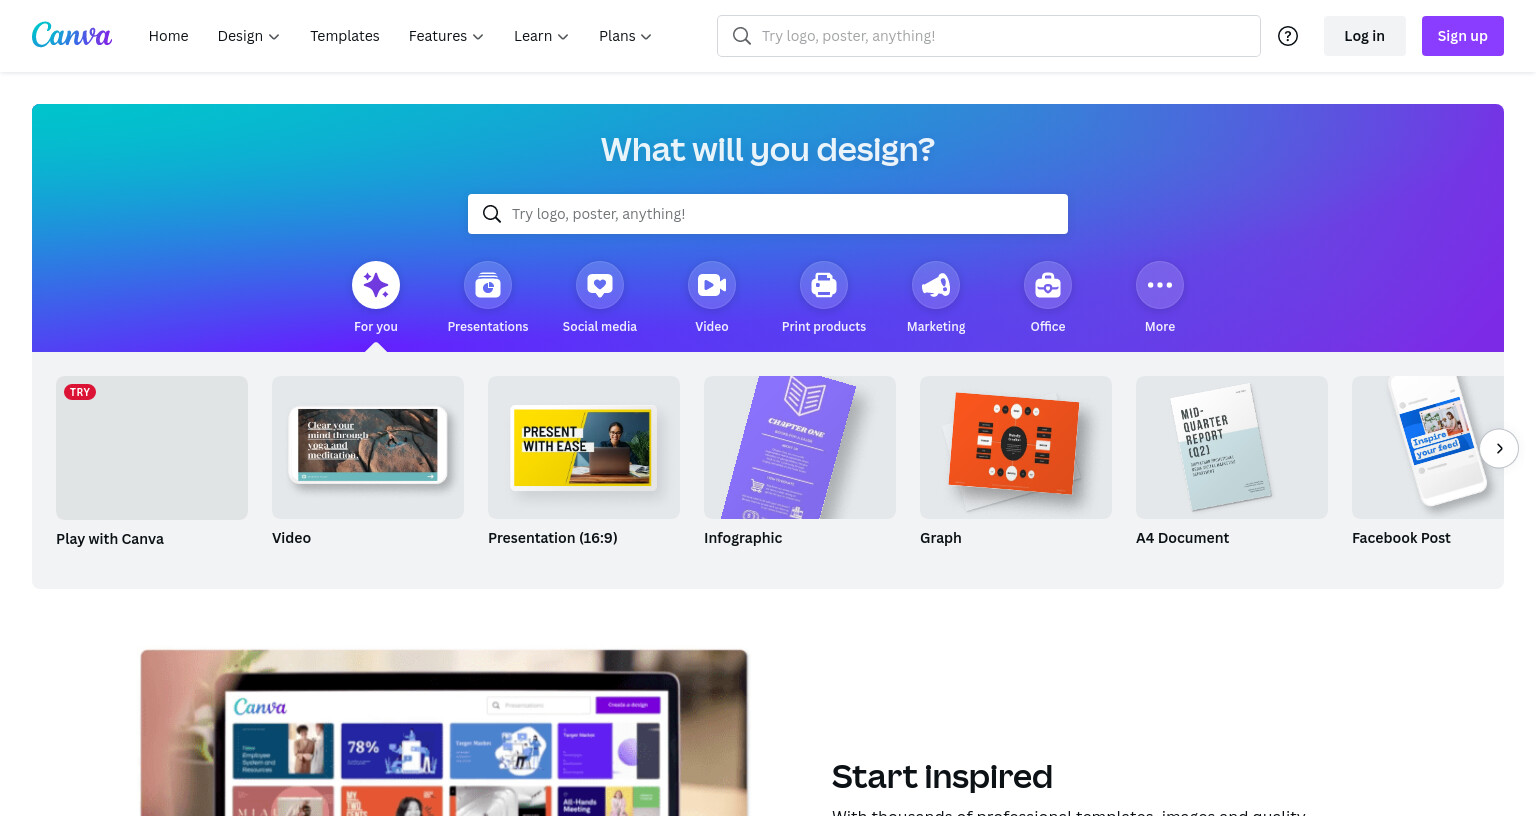The height and width of the screenshot is (816, 1536).
Task: Choose the Social media heart icon
Action: pos(600,286)
